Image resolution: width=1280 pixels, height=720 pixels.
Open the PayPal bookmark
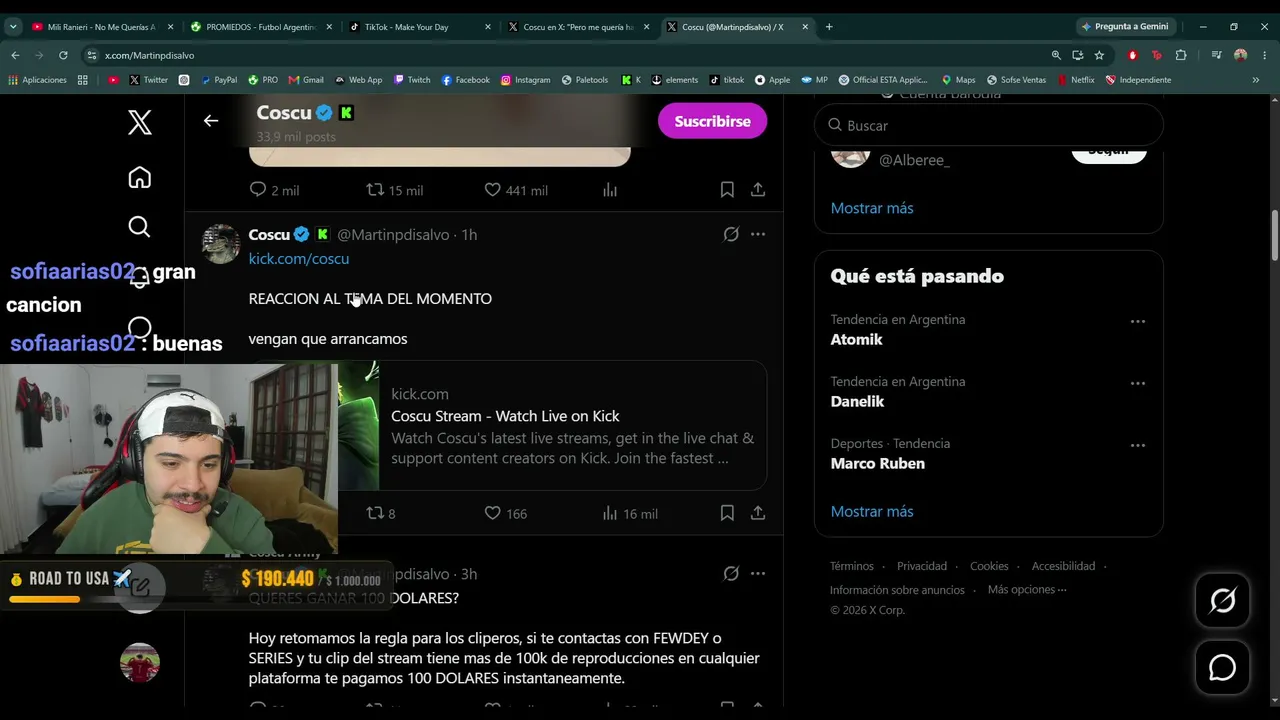(219, 80)
